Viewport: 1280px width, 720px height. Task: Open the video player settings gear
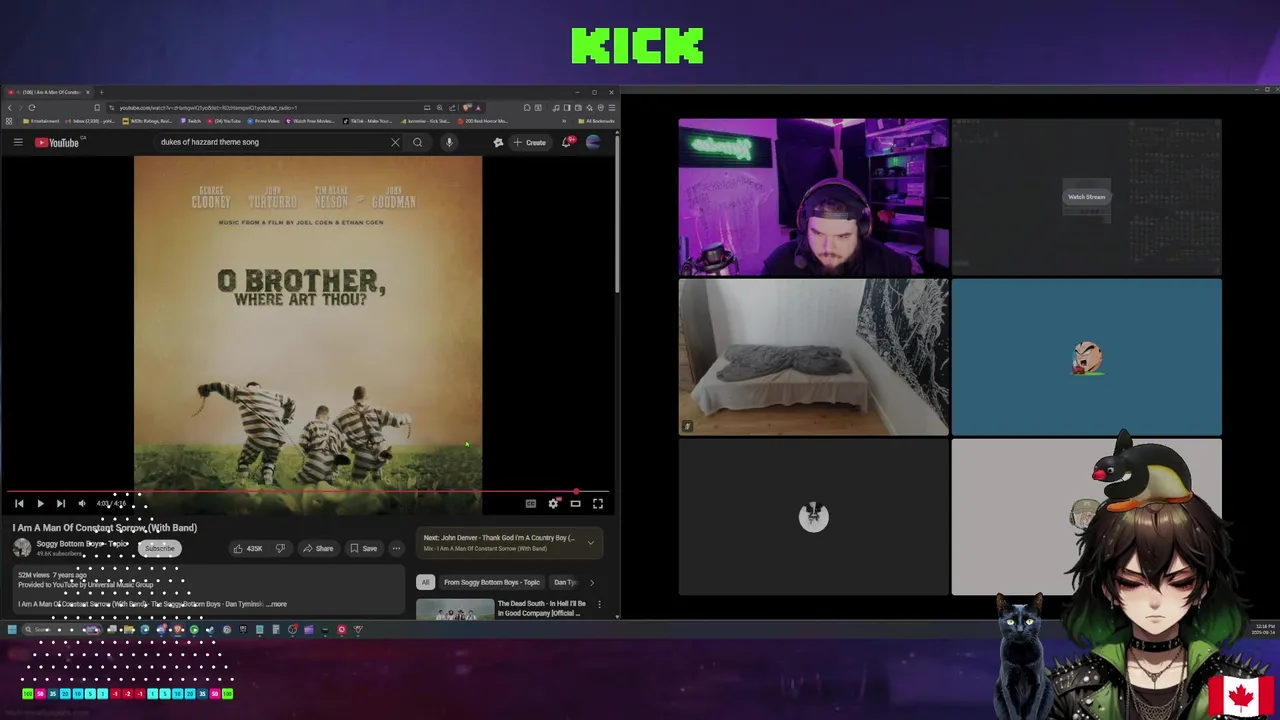point(553,504)
